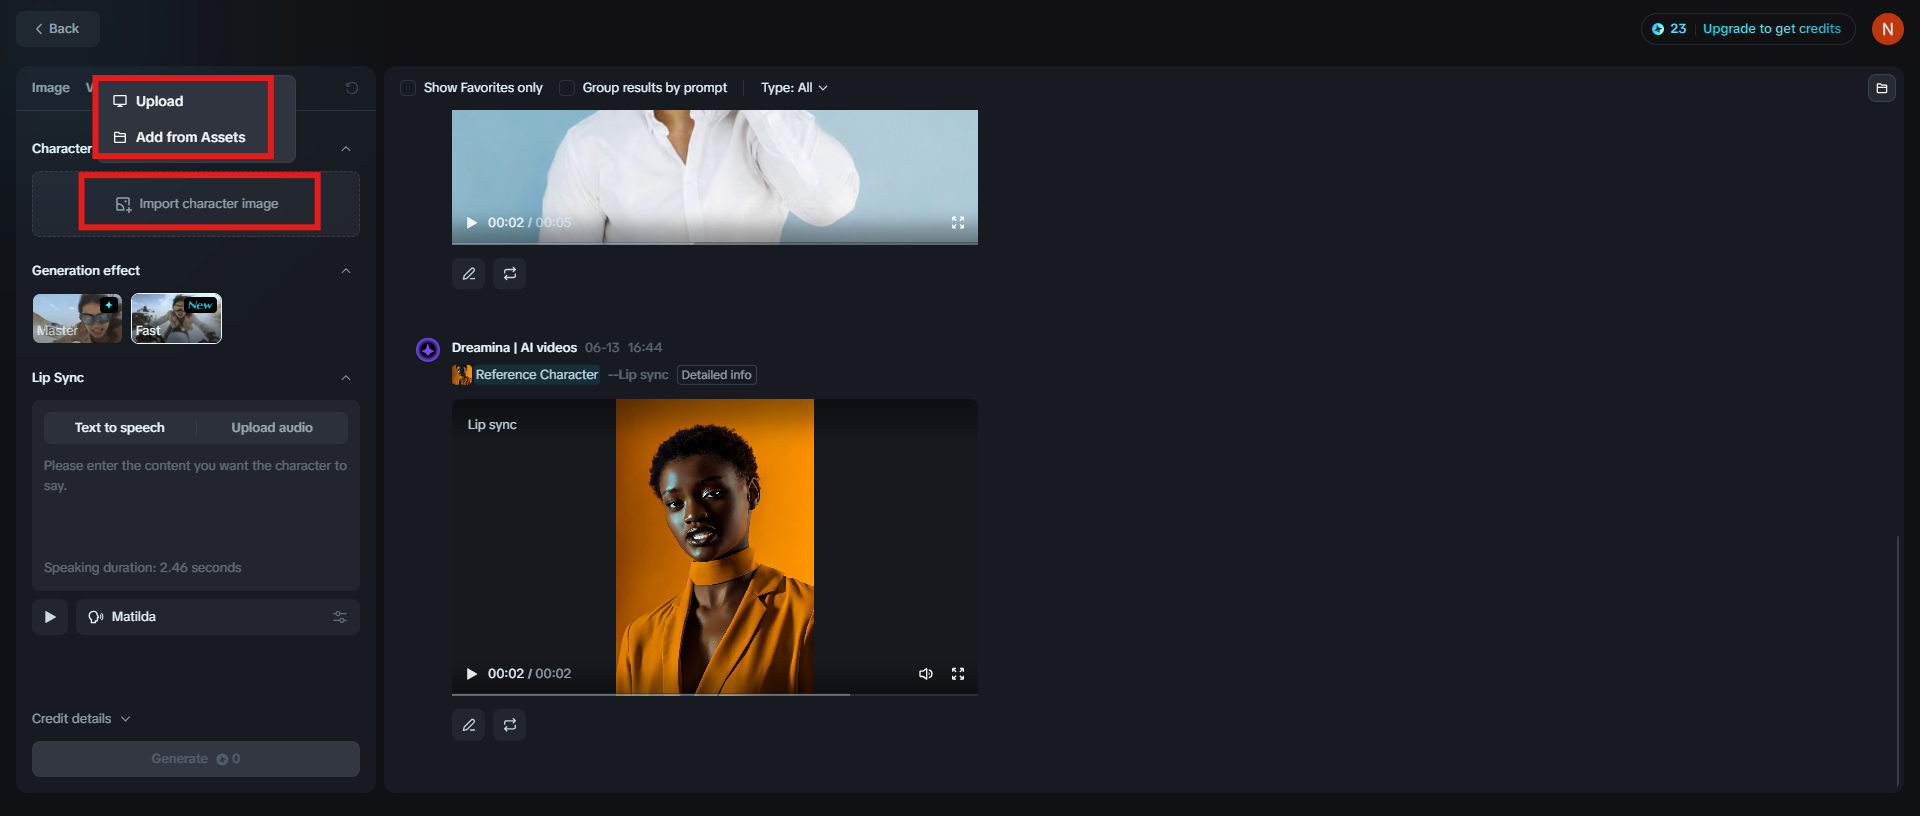Regenerate the lip sync video result
This screenshot has height=816, width=1920.
pyautogui.click(x=510, y=725)
